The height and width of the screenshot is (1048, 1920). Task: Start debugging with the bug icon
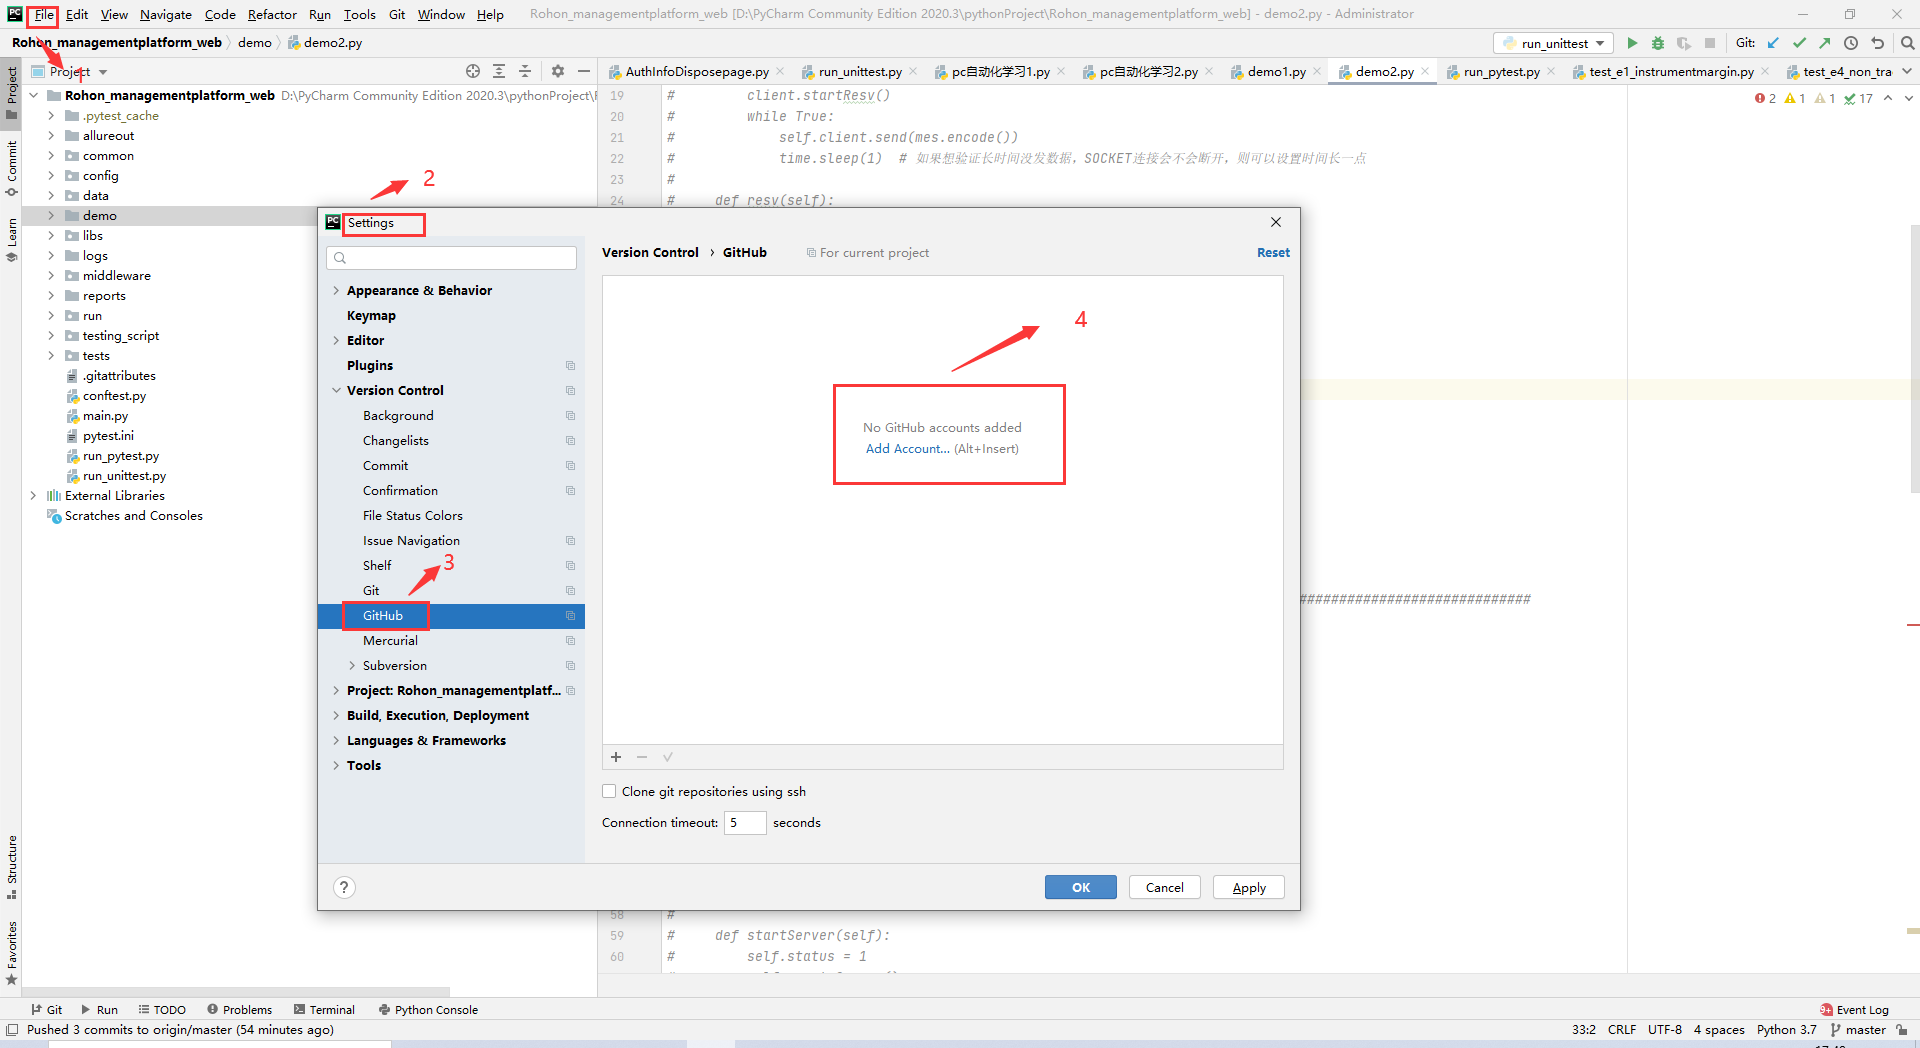[1658, 43]
